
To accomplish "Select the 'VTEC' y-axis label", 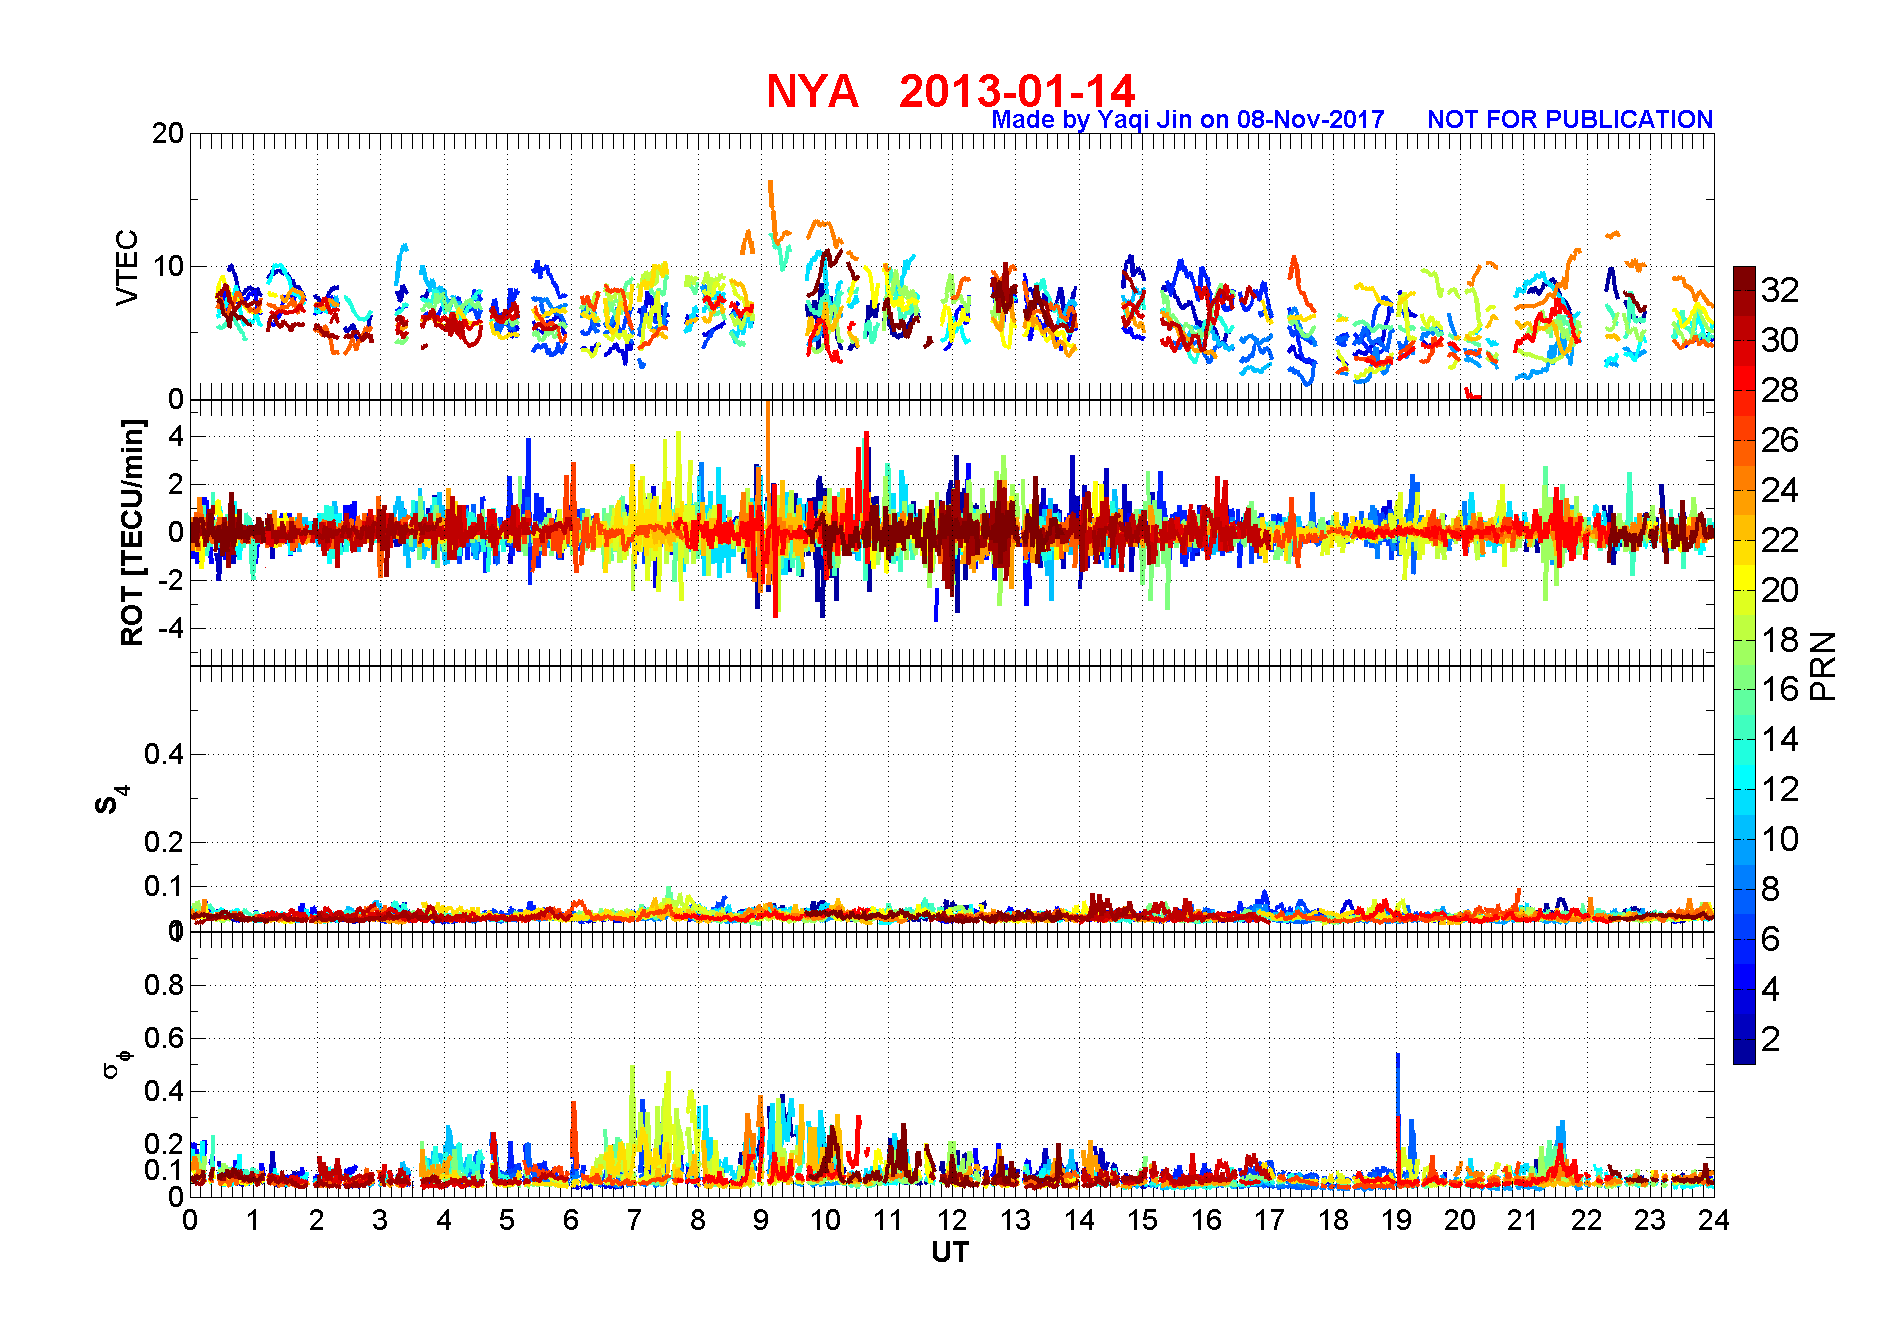I will (127, 267).
